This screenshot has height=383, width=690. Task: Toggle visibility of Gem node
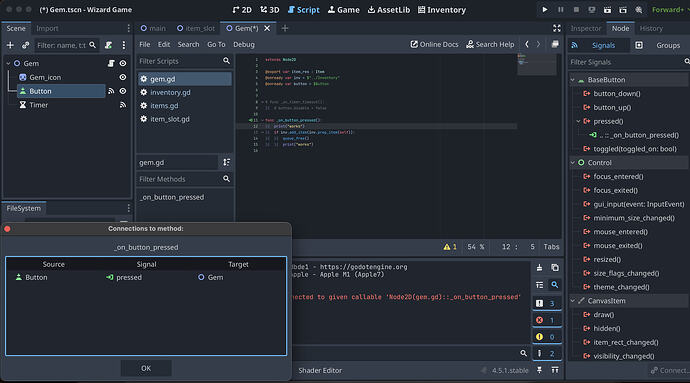click(123, 63)
